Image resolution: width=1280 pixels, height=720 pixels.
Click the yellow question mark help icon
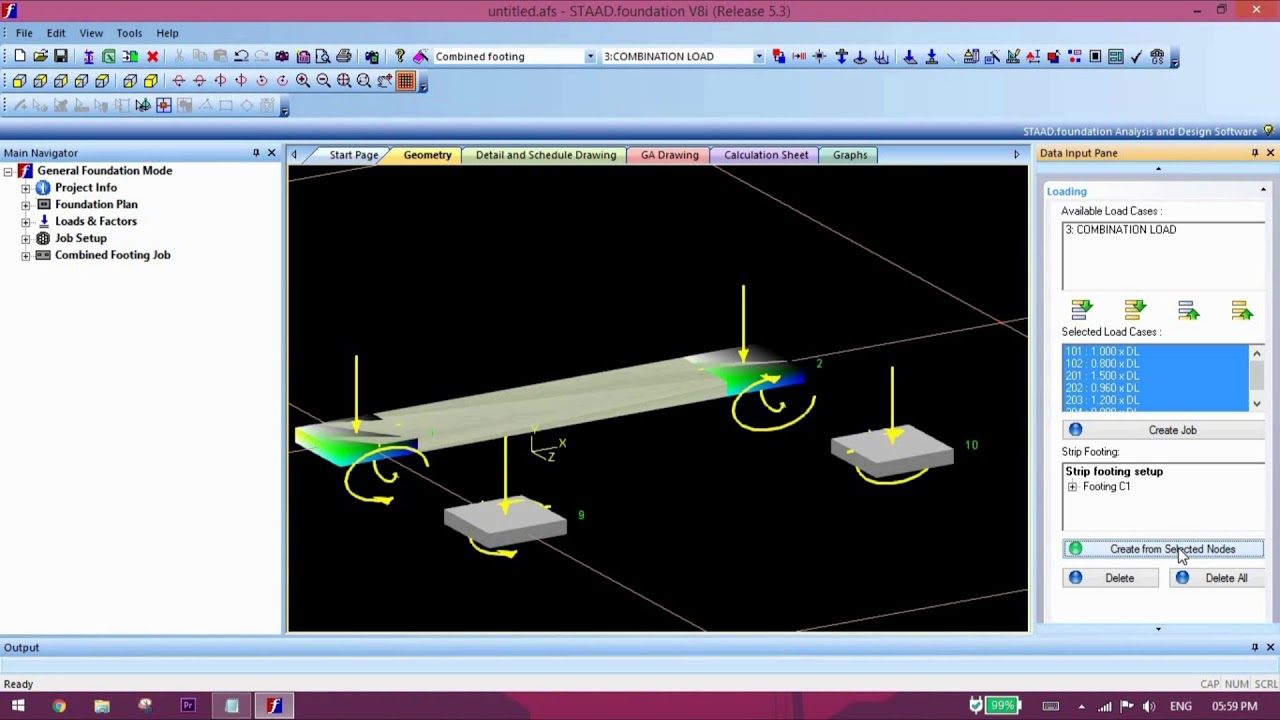click(400, 57)
